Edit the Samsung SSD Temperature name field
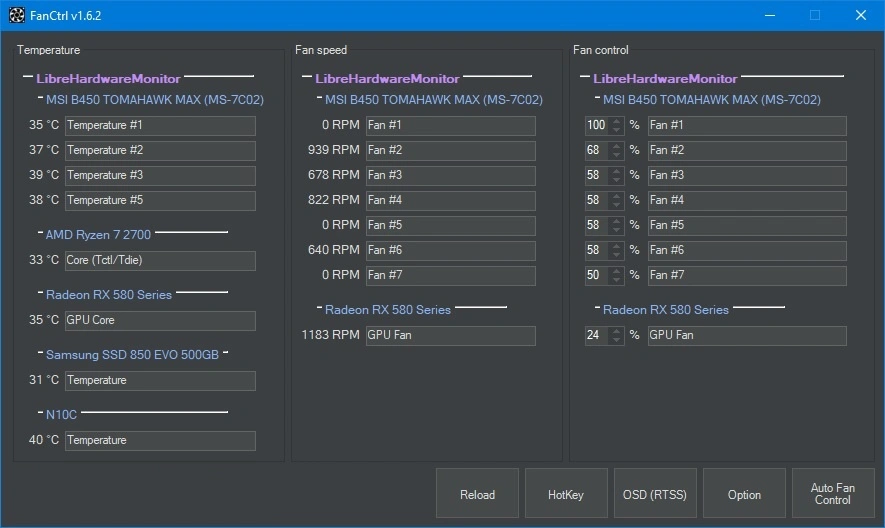The height and width of the screenshot is (528, 885). coord(160,380)
